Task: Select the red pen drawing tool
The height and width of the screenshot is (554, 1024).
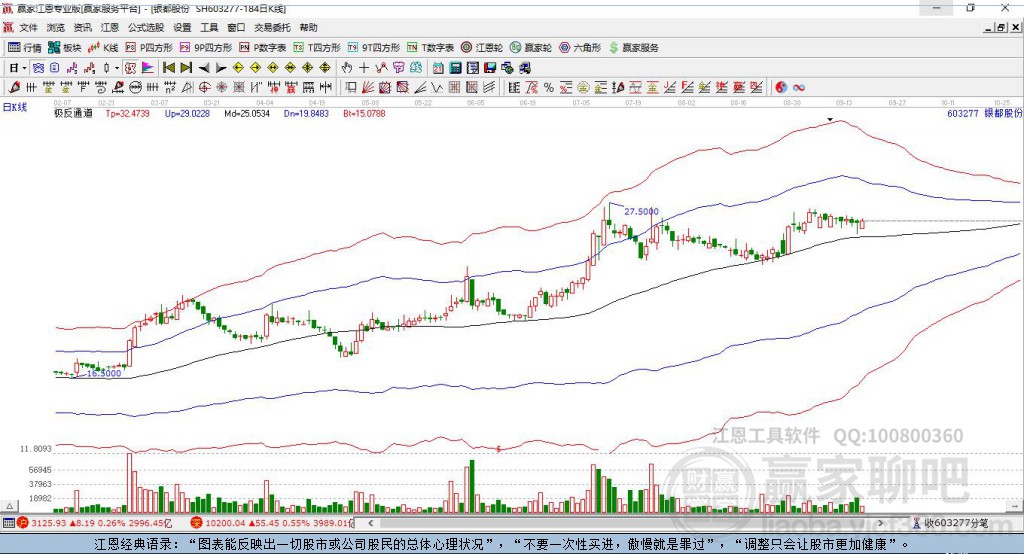Action: click(x=14, y=87)
